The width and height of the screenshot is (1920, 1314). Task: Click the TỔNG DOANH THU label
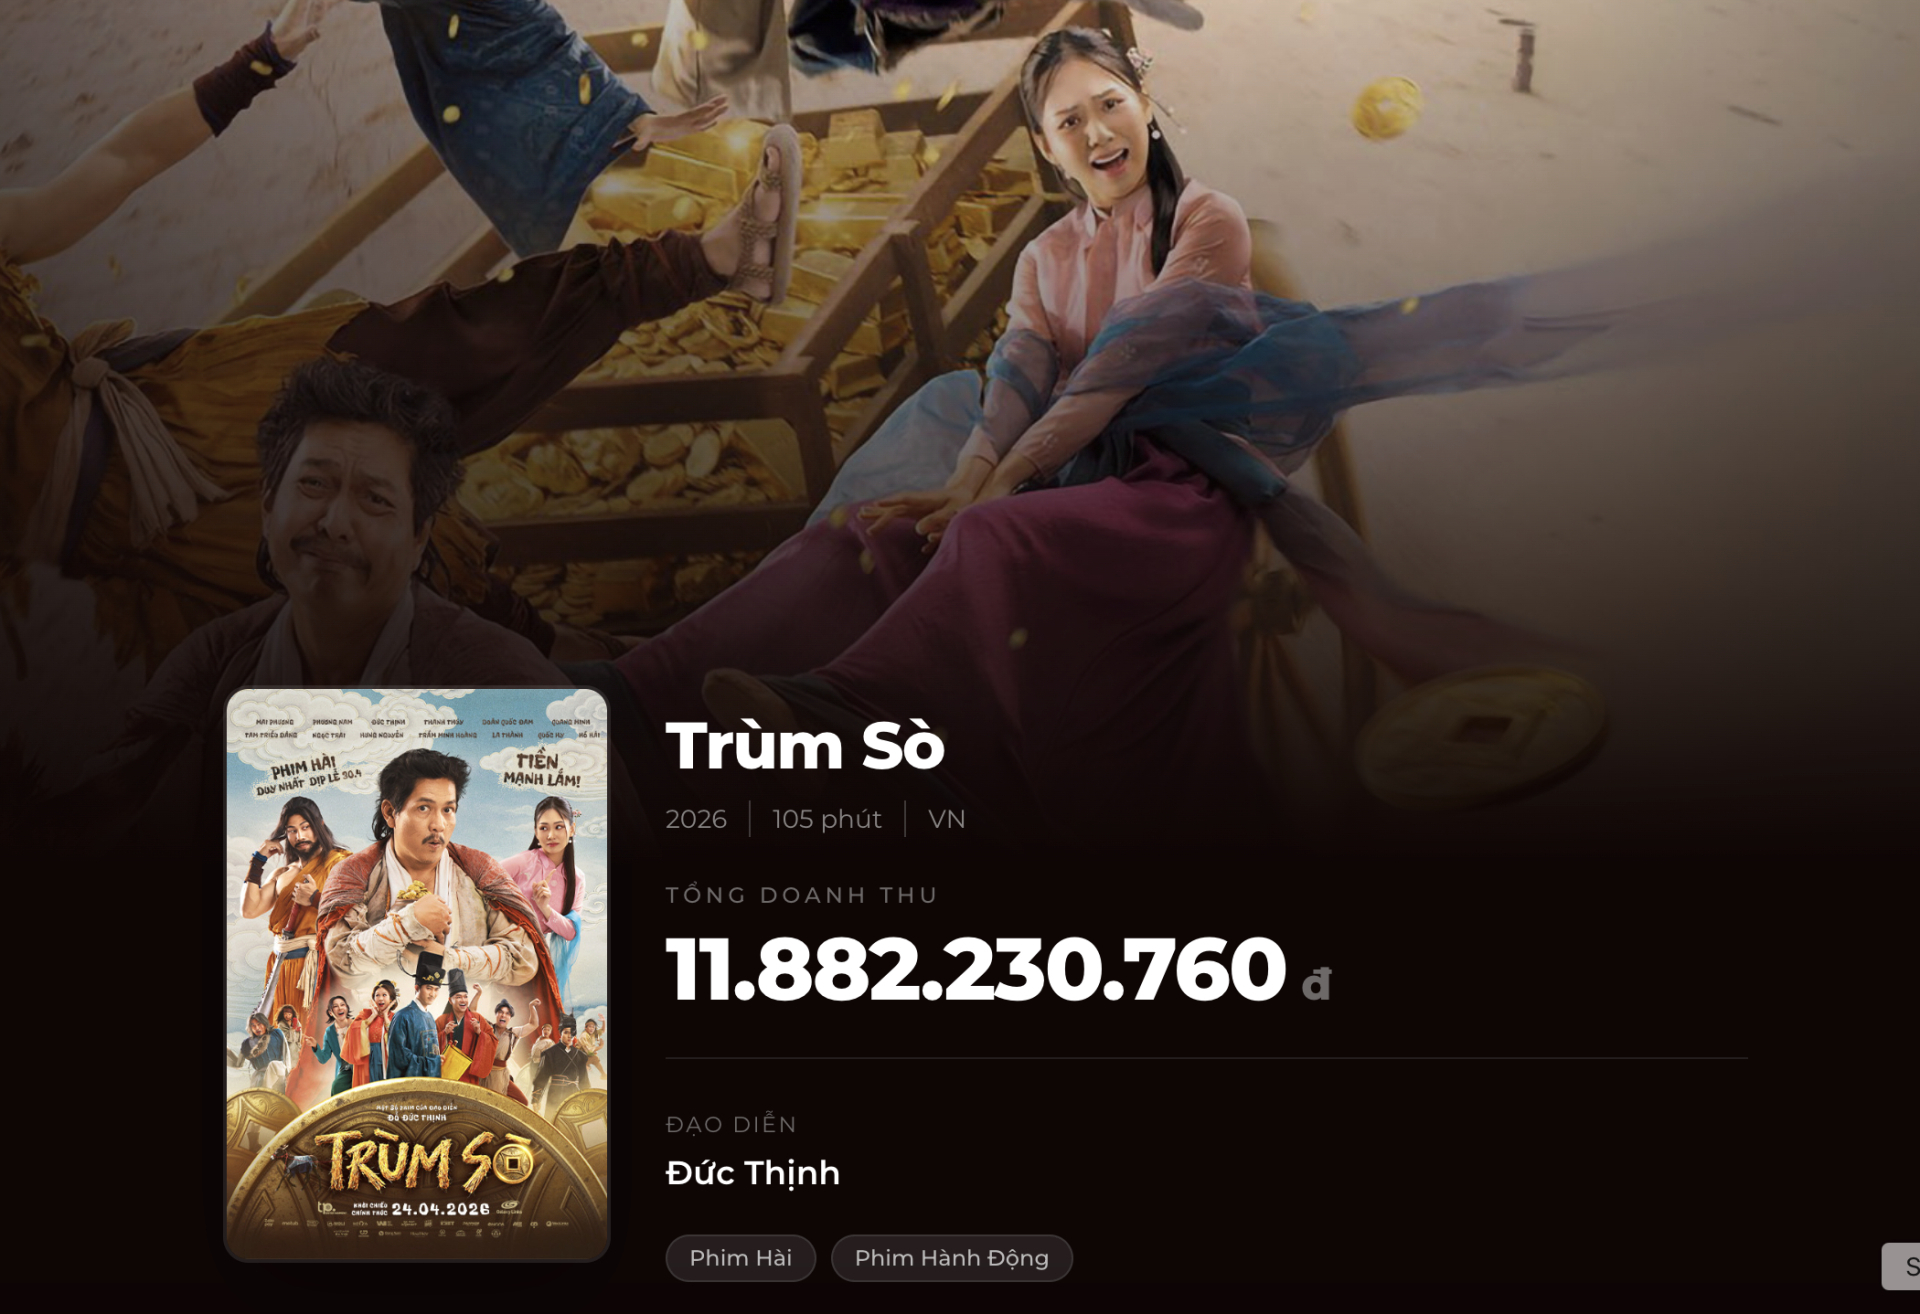(x=802, y=895)
